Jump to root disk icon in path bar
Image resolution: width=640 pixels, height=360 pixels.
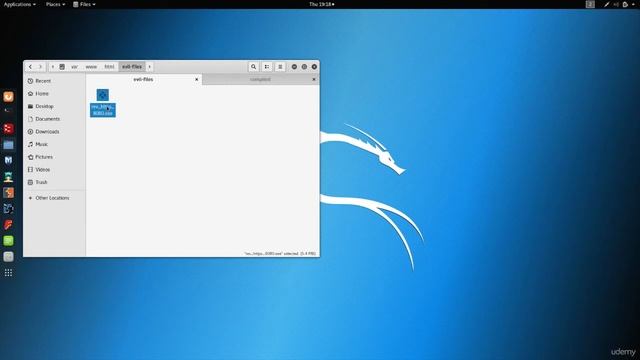tap(62, 67)
